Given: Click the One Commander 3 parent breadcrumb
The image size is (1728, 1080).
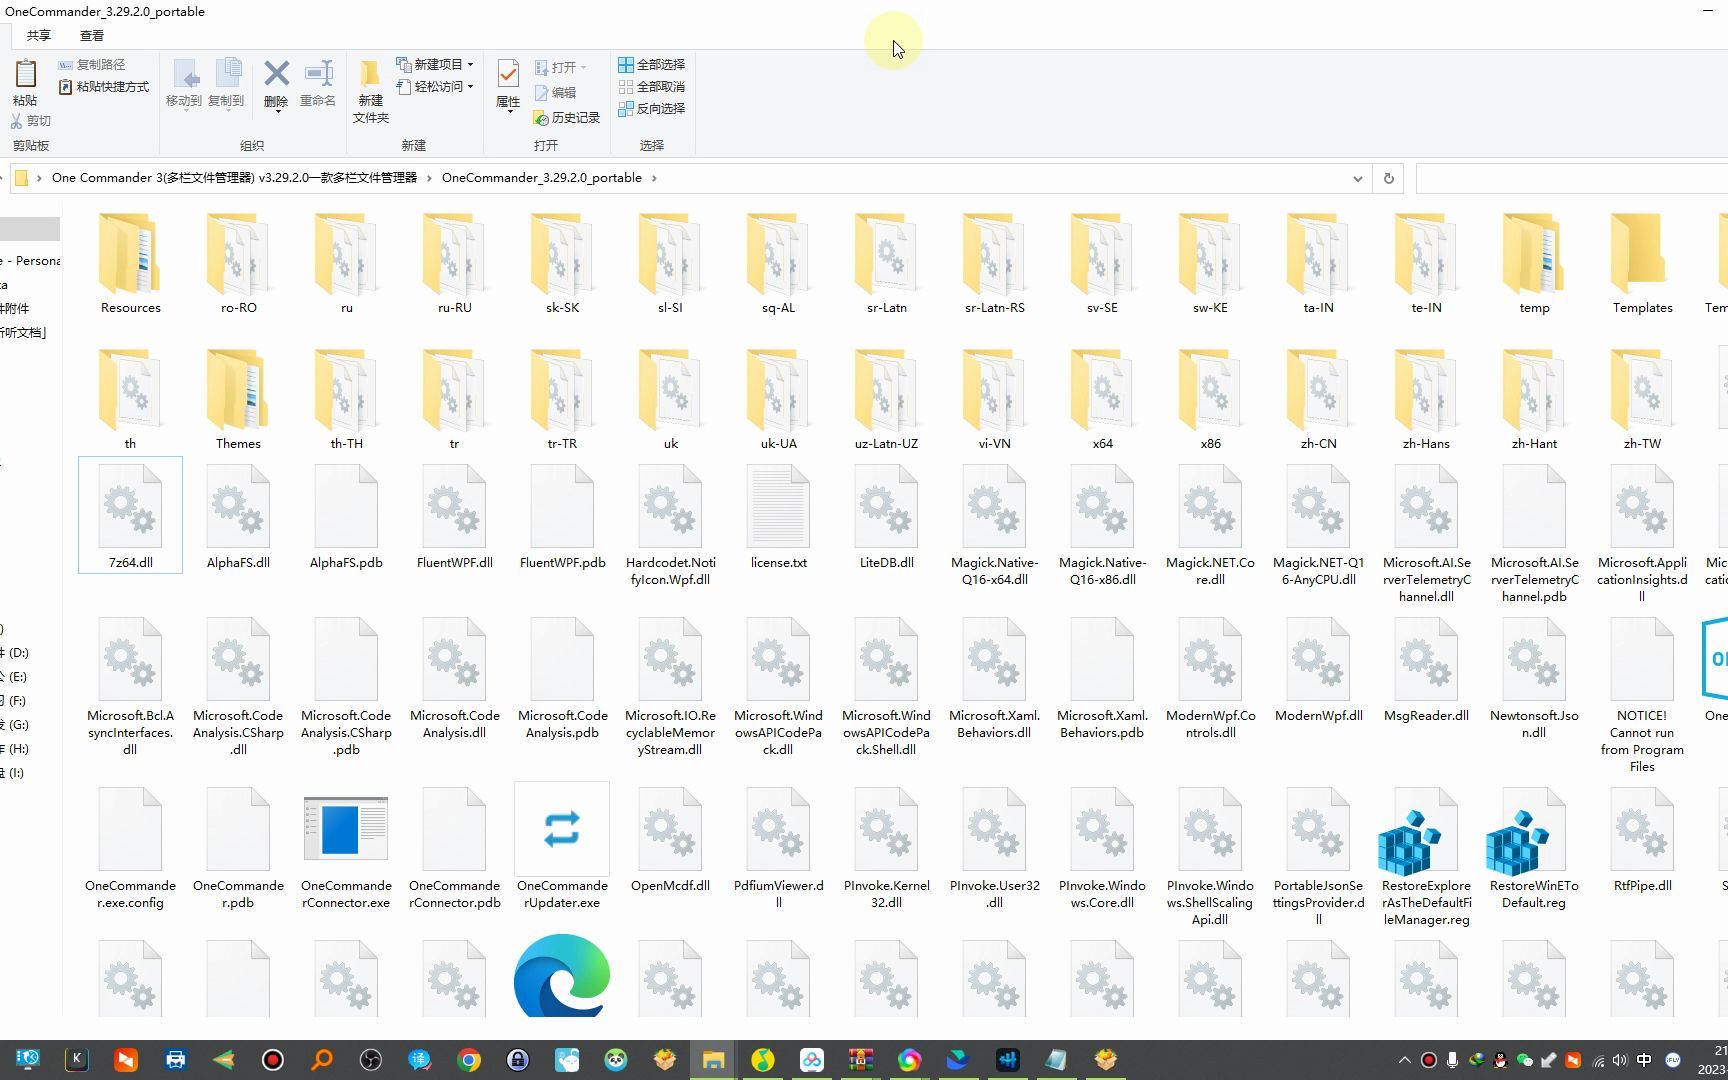Looking at the screenshot, I should tap(234, 178).
